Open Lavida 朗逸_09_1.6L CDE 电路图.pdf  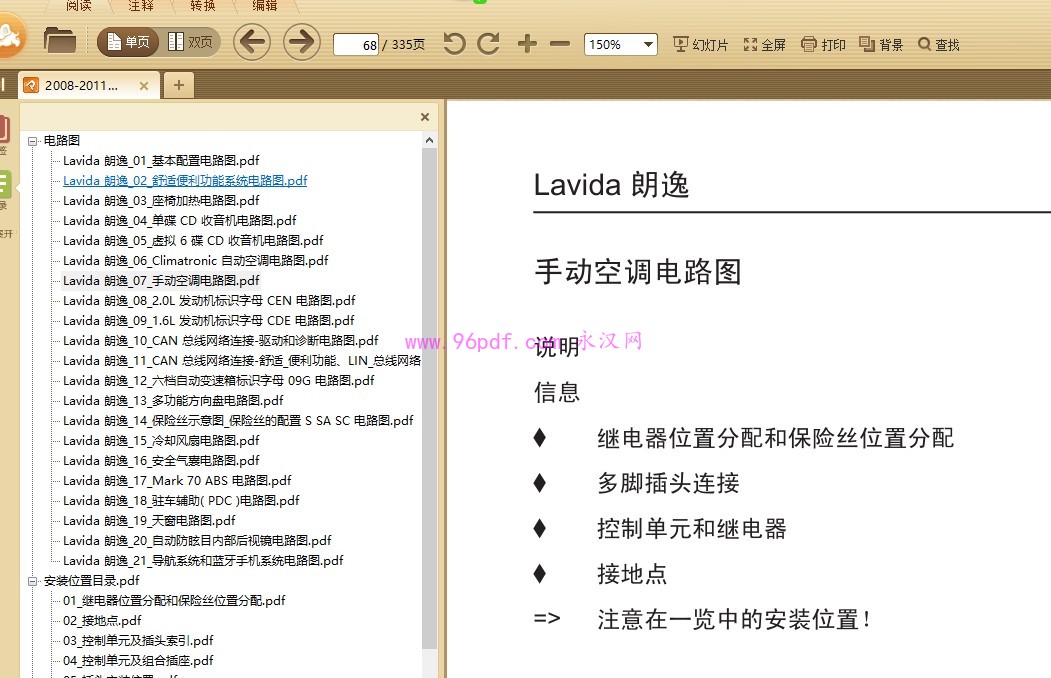click(x=208, y=321)
